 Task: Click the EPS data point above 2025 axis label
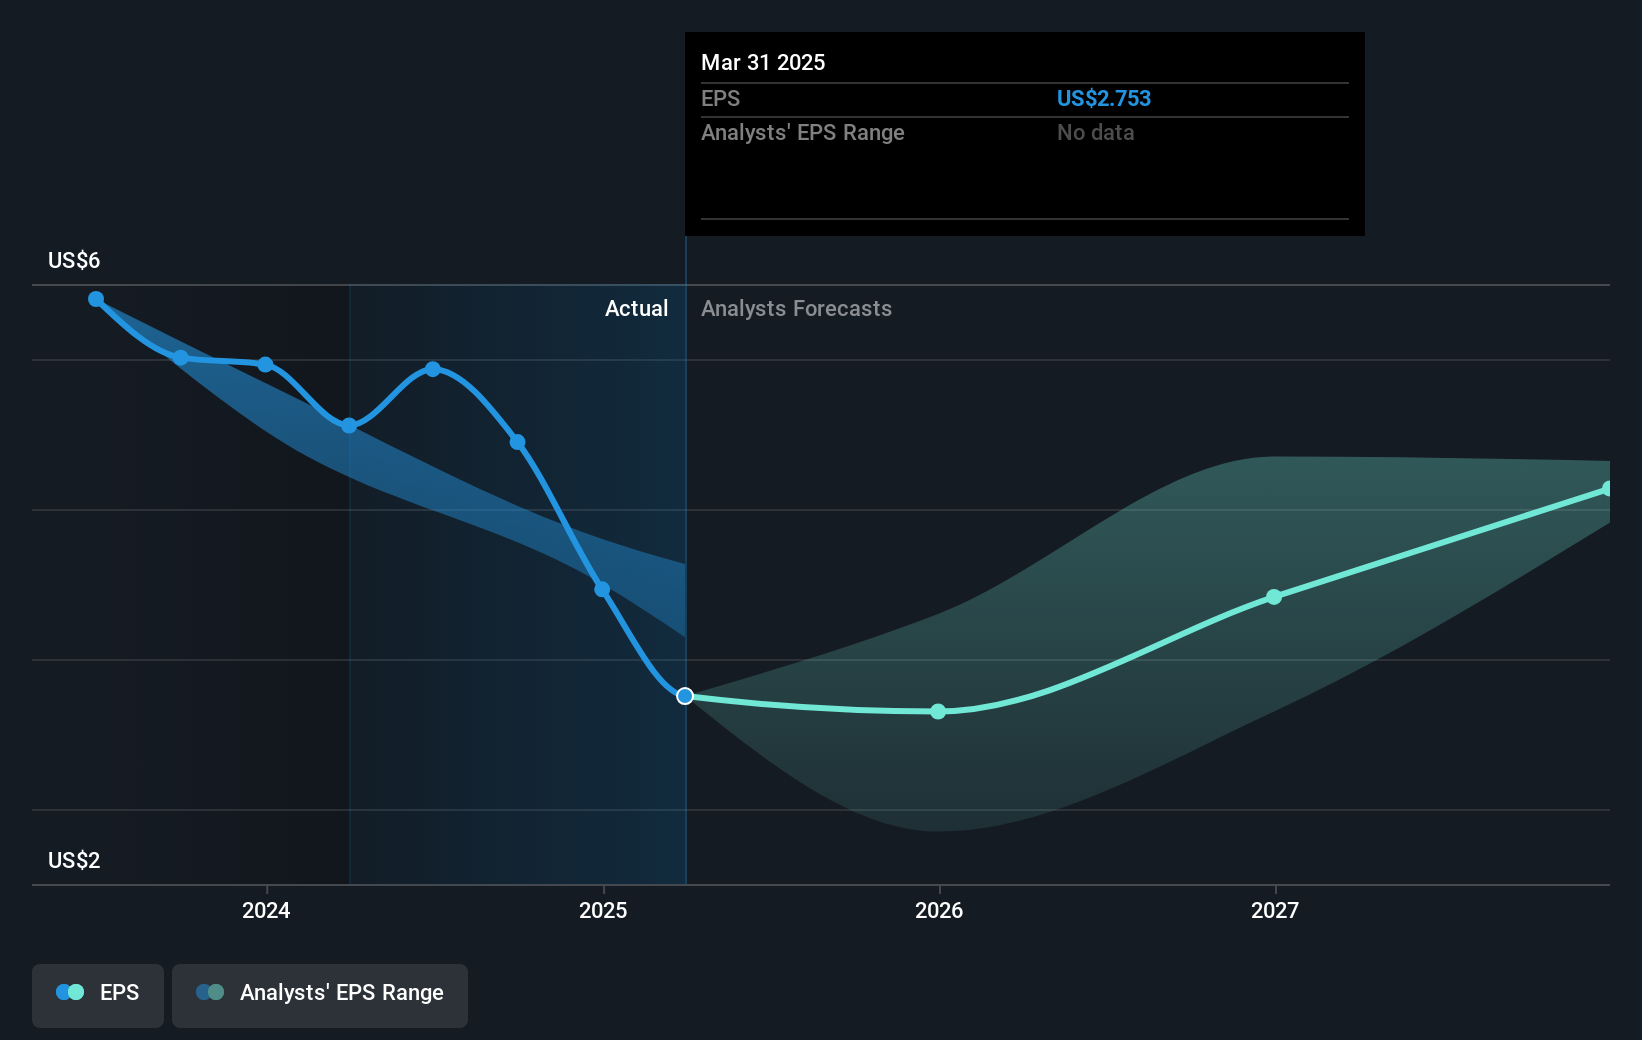coord(602,589)
